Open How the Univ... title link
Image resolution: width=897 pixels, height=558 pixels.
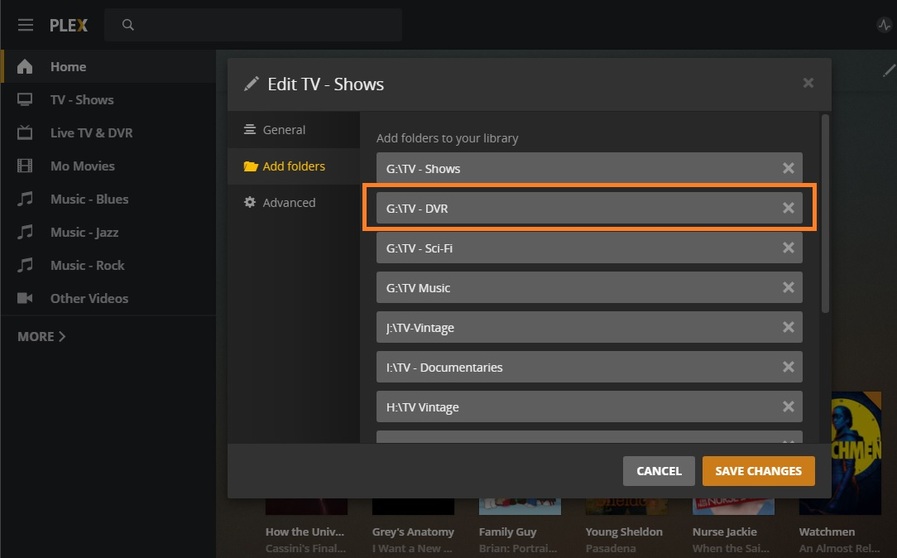tap(305, 532)
